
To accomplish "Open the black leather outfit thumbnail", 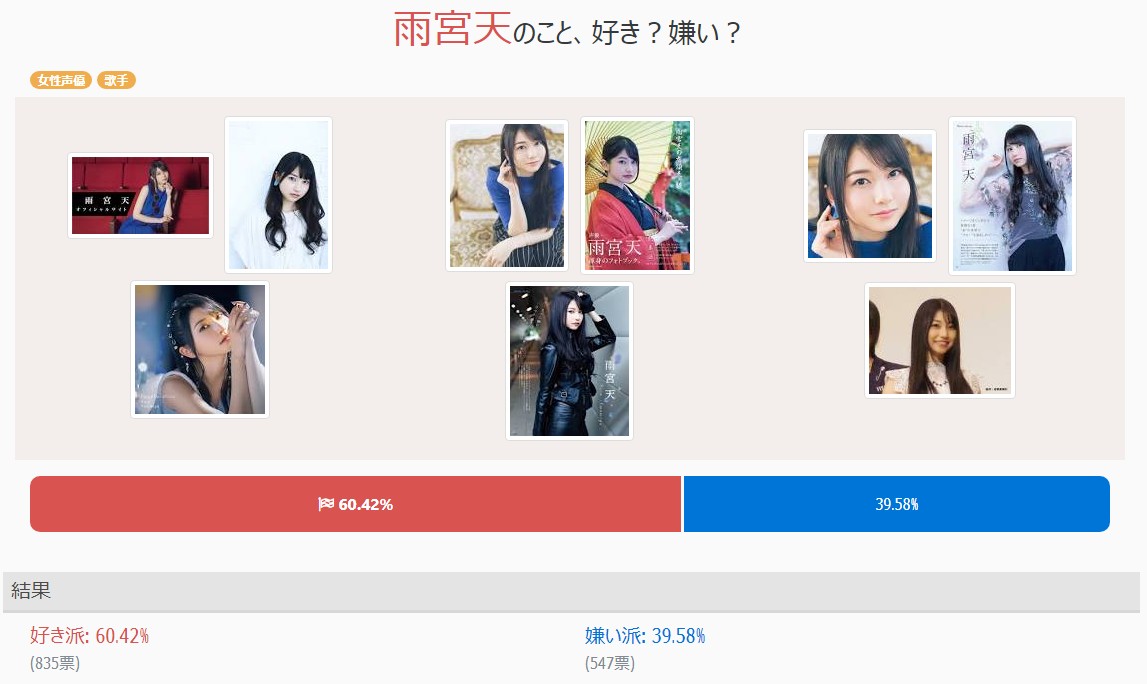I will [569, 361].
